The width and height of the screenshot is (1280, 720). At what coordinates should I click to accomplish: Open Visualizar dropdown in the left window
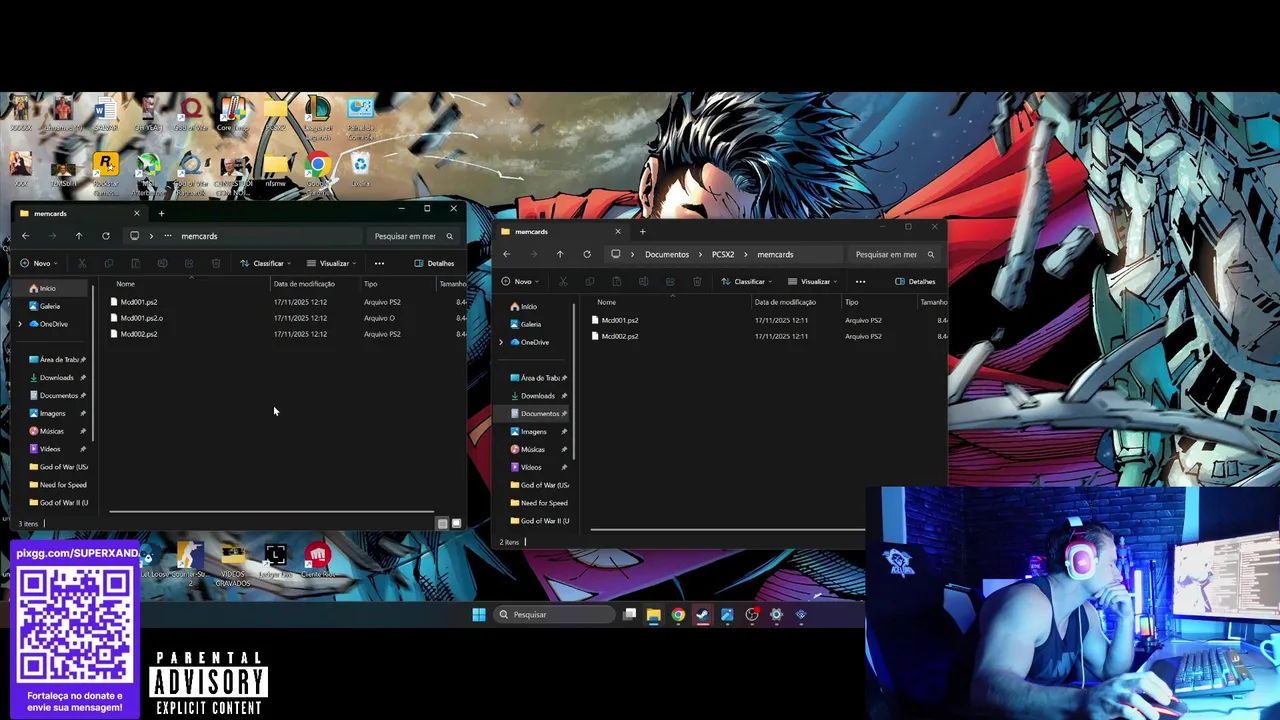[332, 263]
